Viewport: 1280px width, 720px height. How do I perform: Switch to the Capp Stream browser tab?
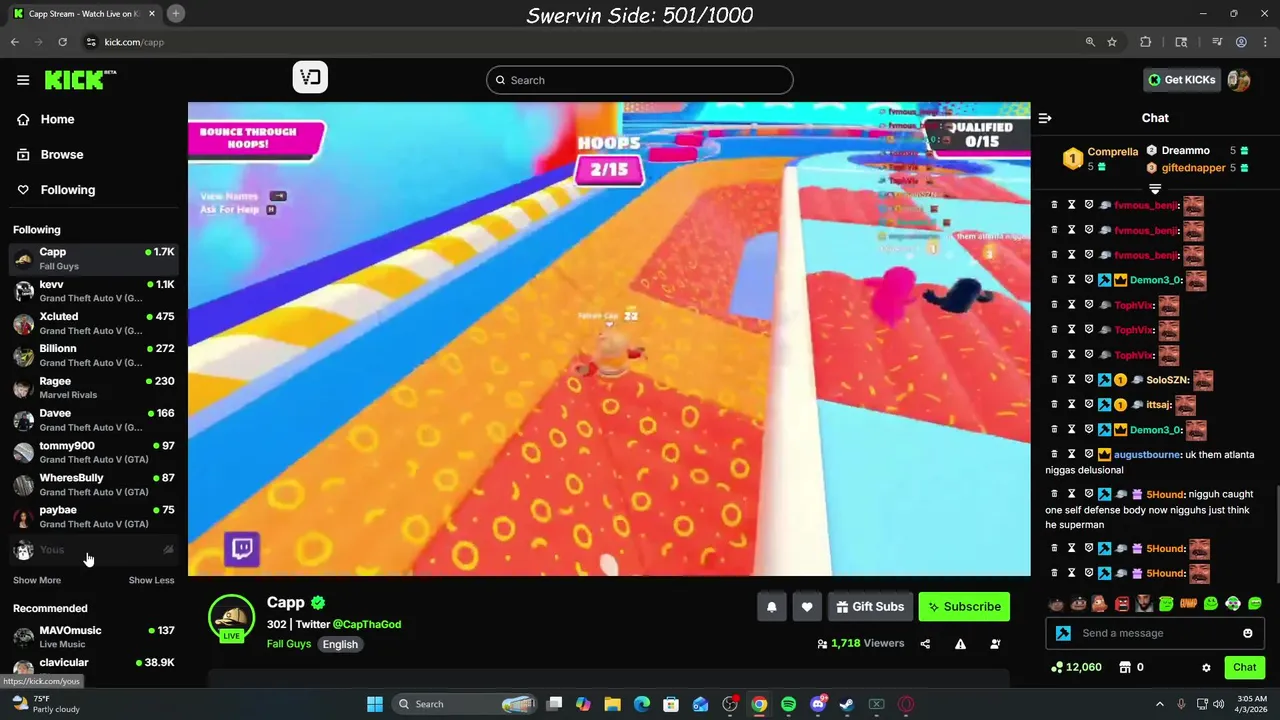84,14
